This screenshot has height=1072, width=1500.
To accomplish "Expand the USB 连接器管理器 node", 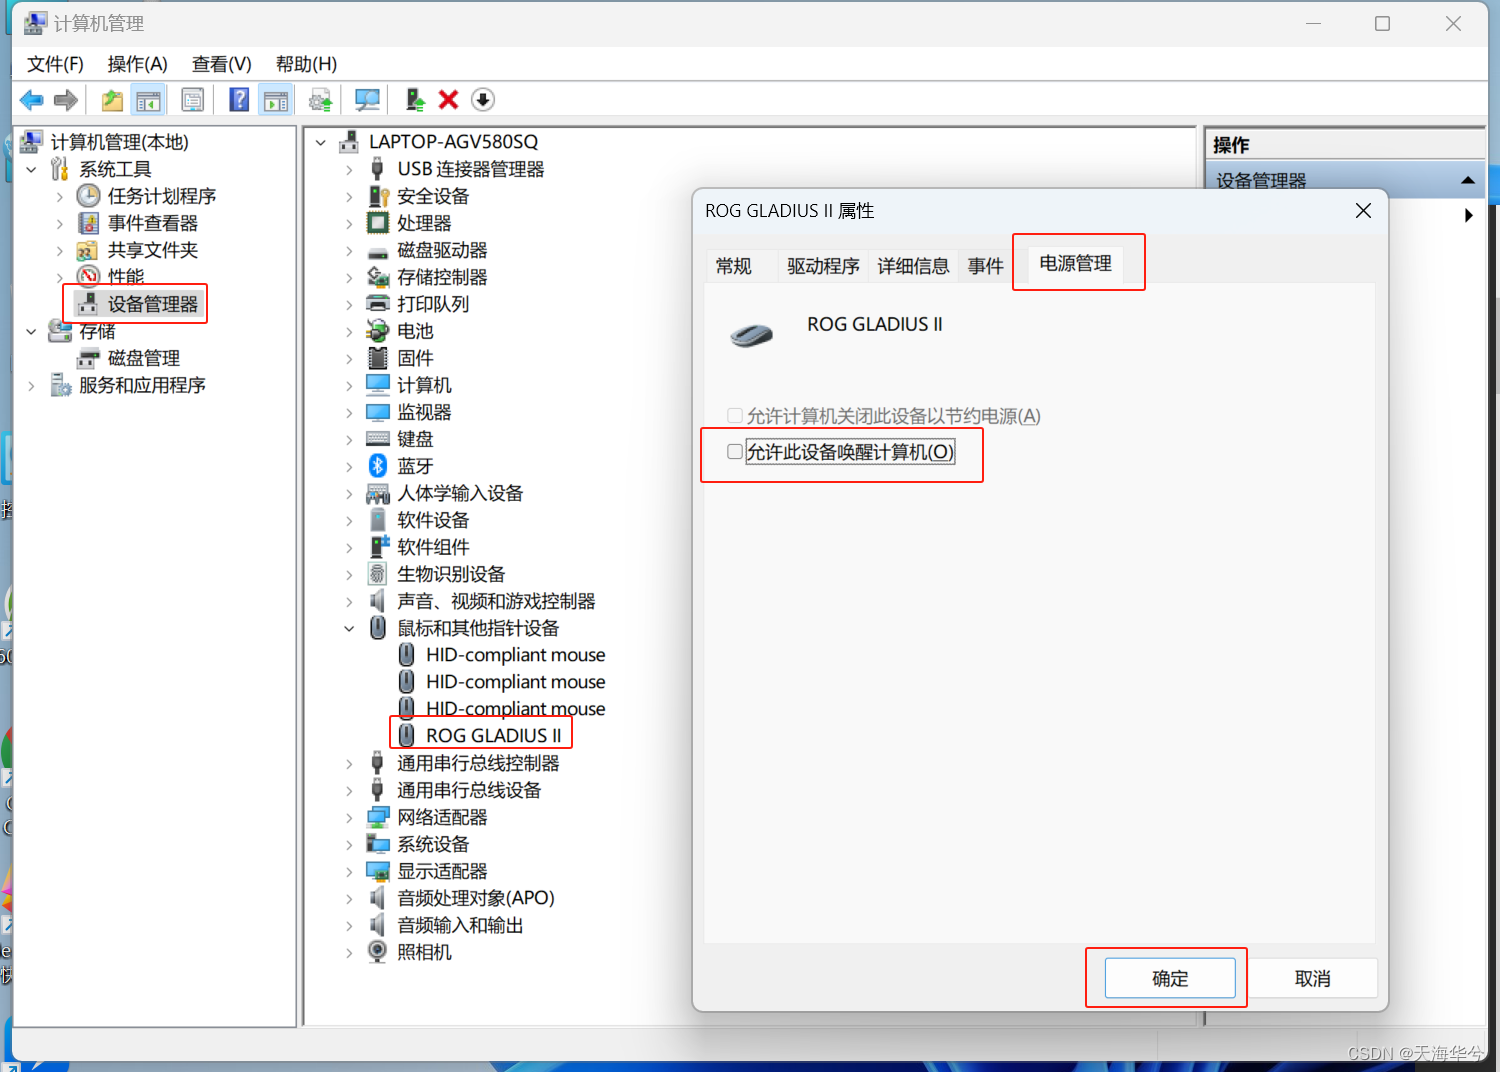I will [x=349, y=170].
